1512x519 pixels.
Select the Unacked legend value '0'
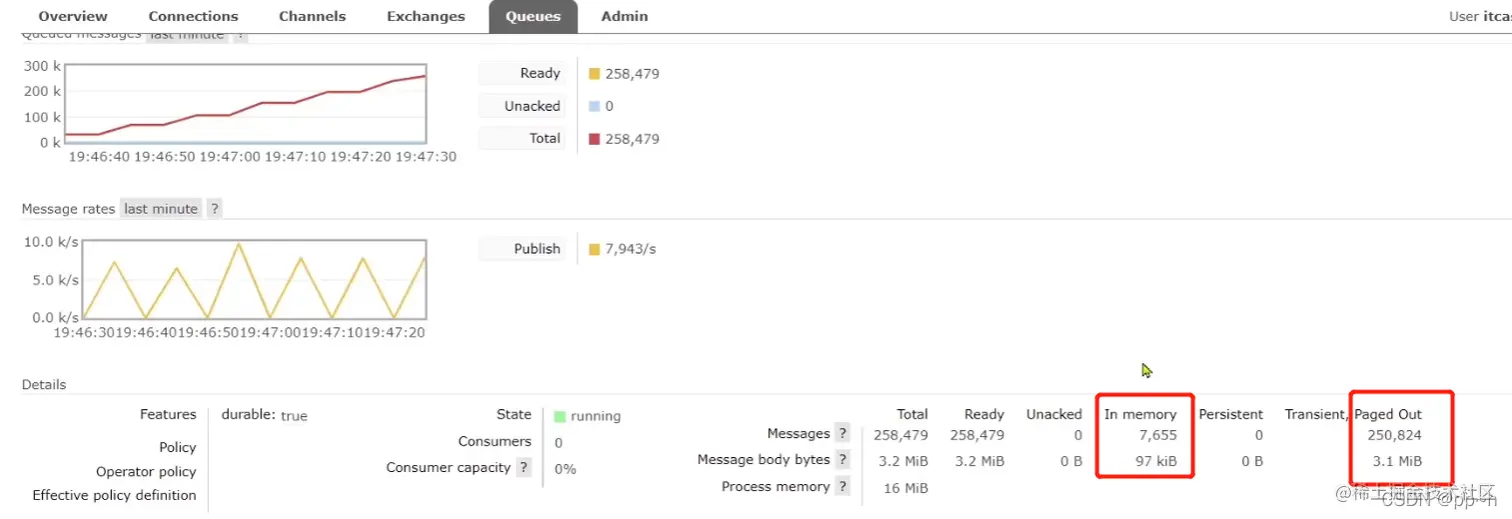coord(609,106)
